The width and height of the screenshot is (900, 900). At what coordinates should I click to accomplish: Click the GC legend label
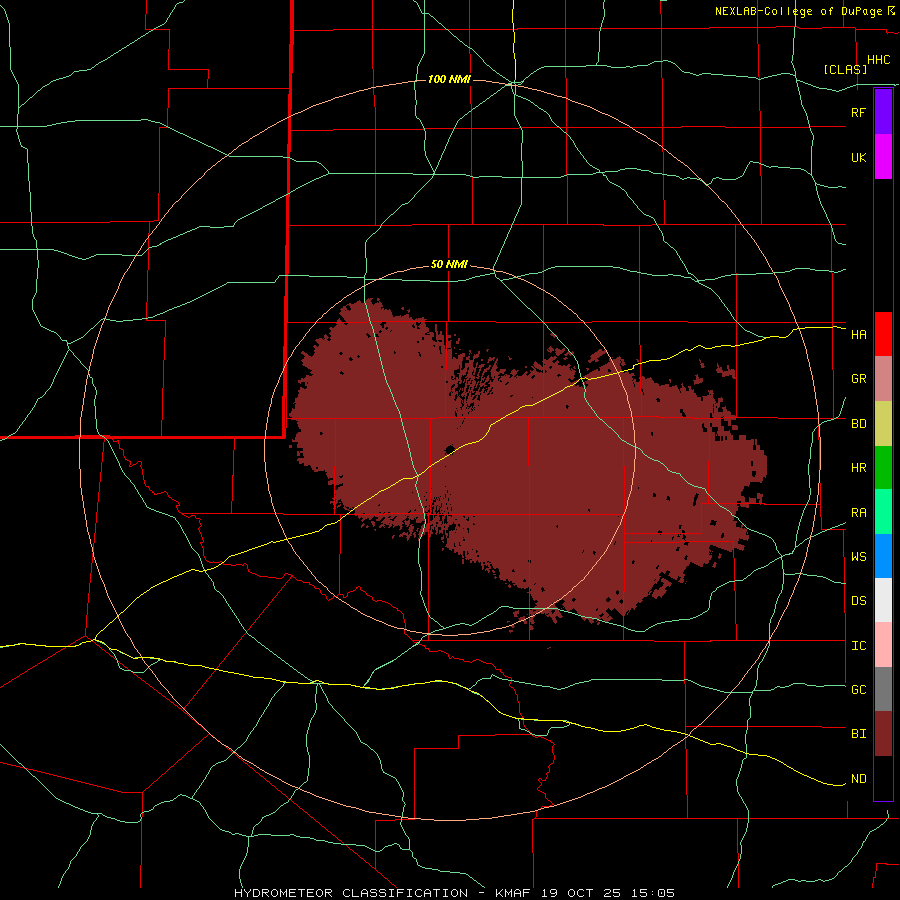pos(858,690)
